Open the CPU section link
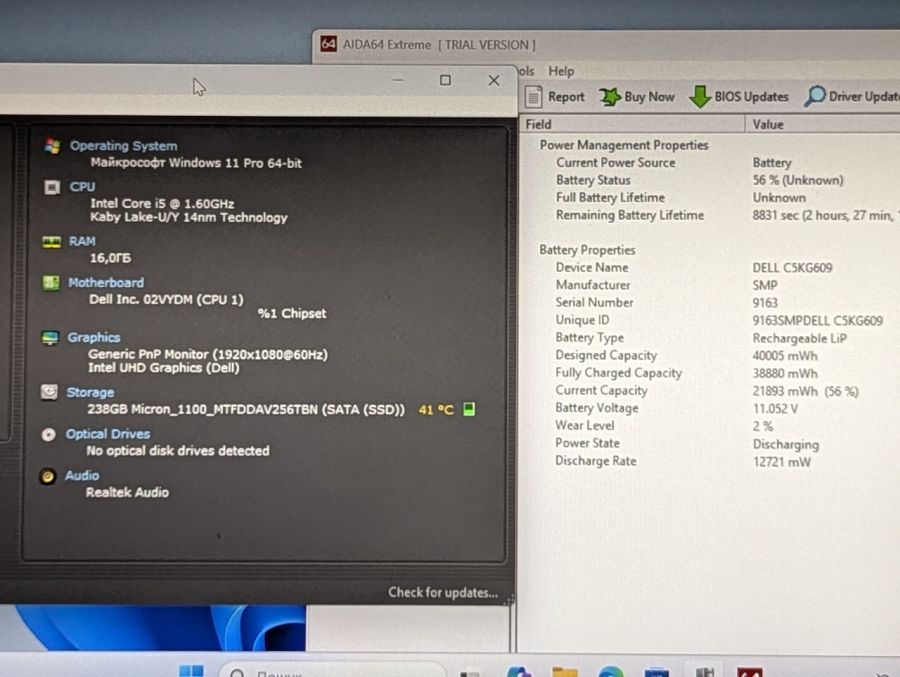Viewport: 900px width, 677px height. click(x=82, y=187)
